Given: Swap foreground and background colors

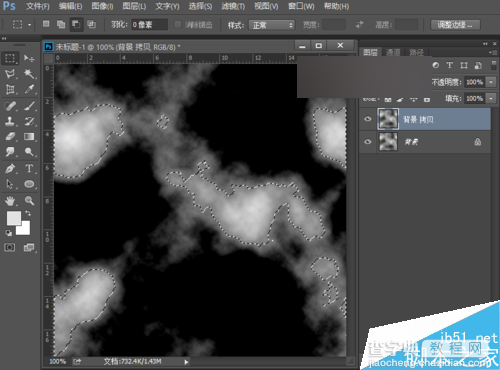Looking at the screenshot, I should coord(28,213).
